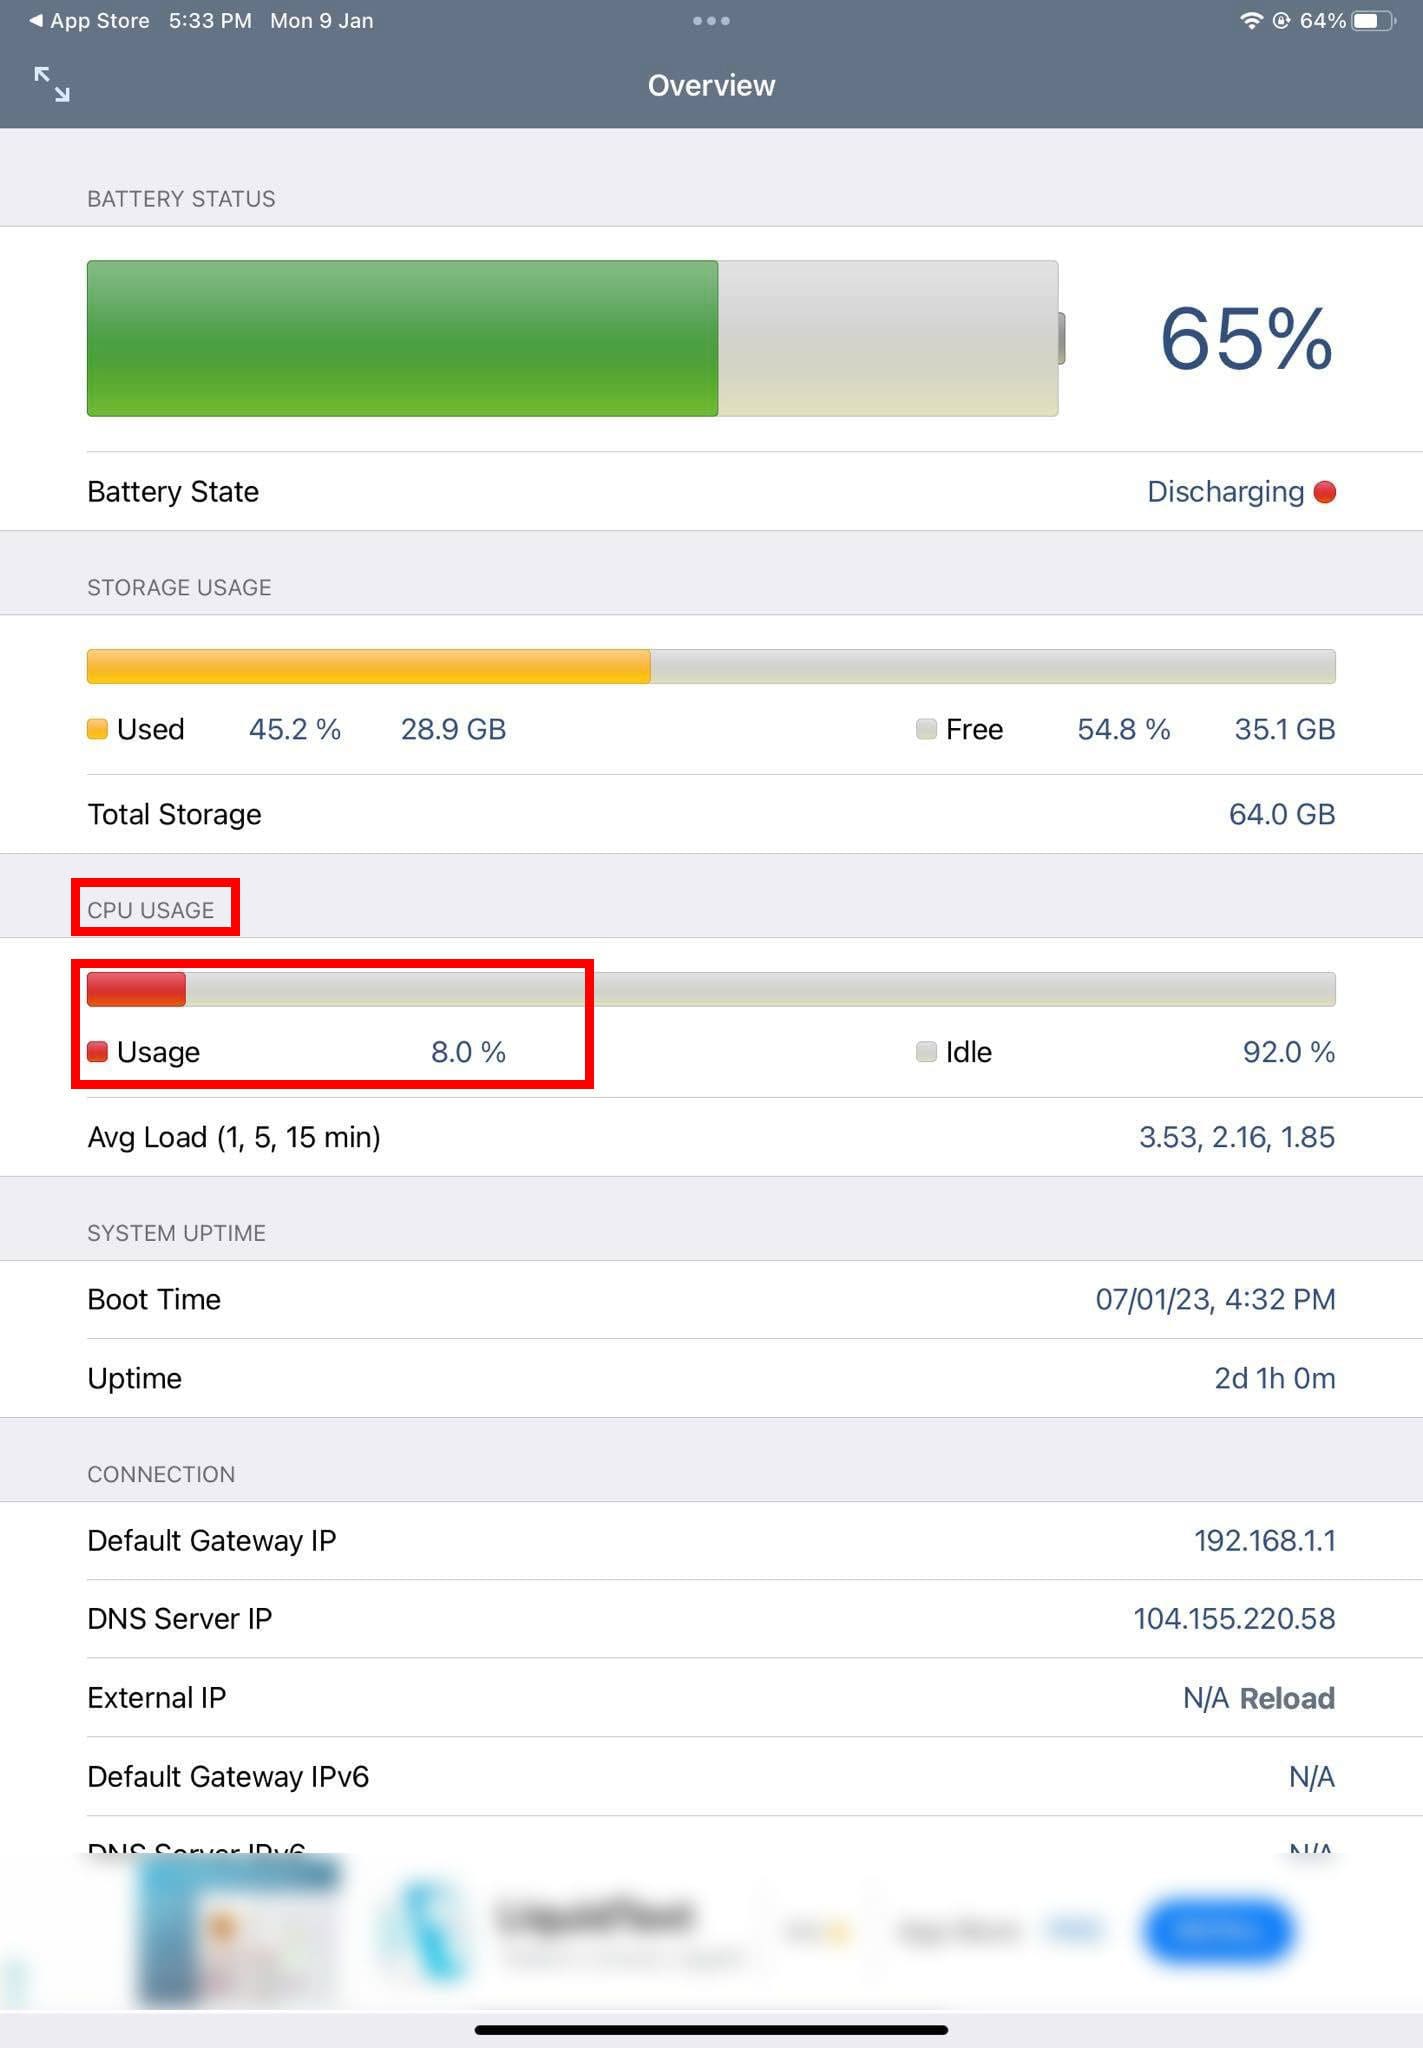
Task: Tap the Total Storage row
Action: pos(711,813)
